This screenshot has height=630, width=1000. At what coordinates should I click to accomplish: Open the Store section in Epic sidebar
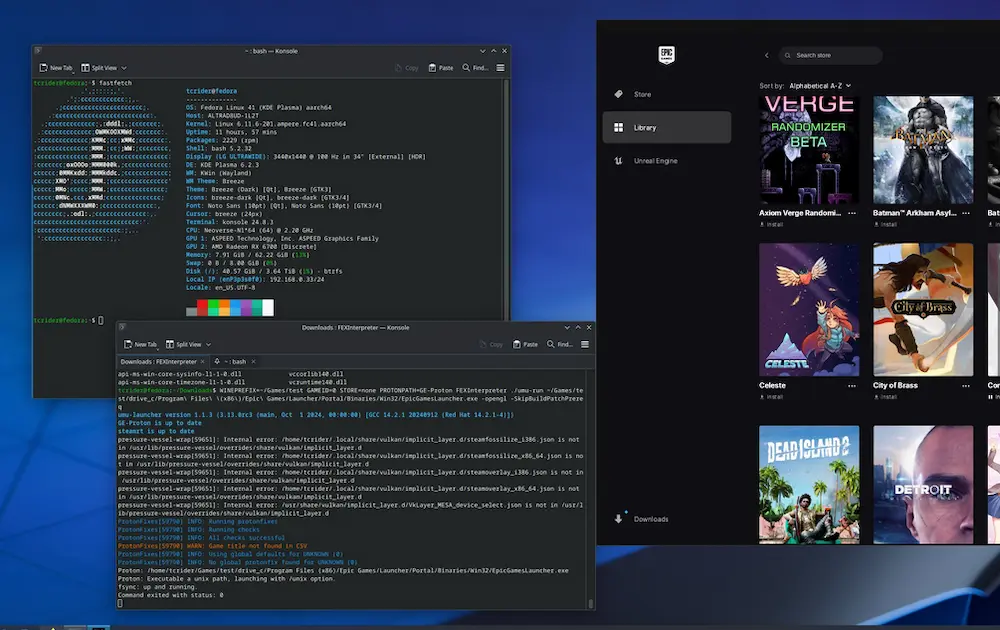(642, 94)
